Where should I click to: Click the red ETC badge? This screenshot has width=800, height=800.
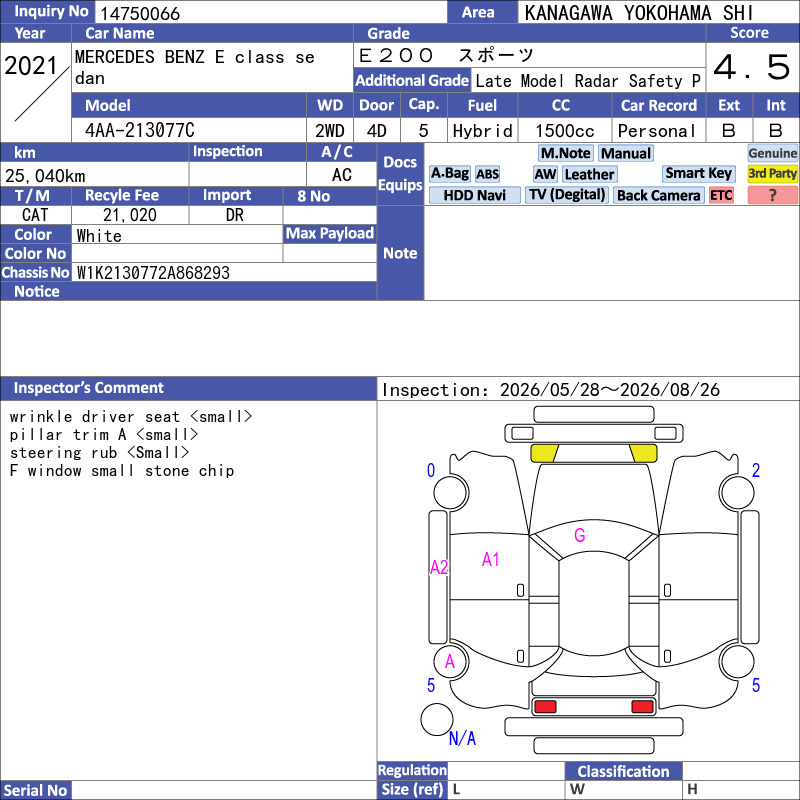click(x=720, y=195)
